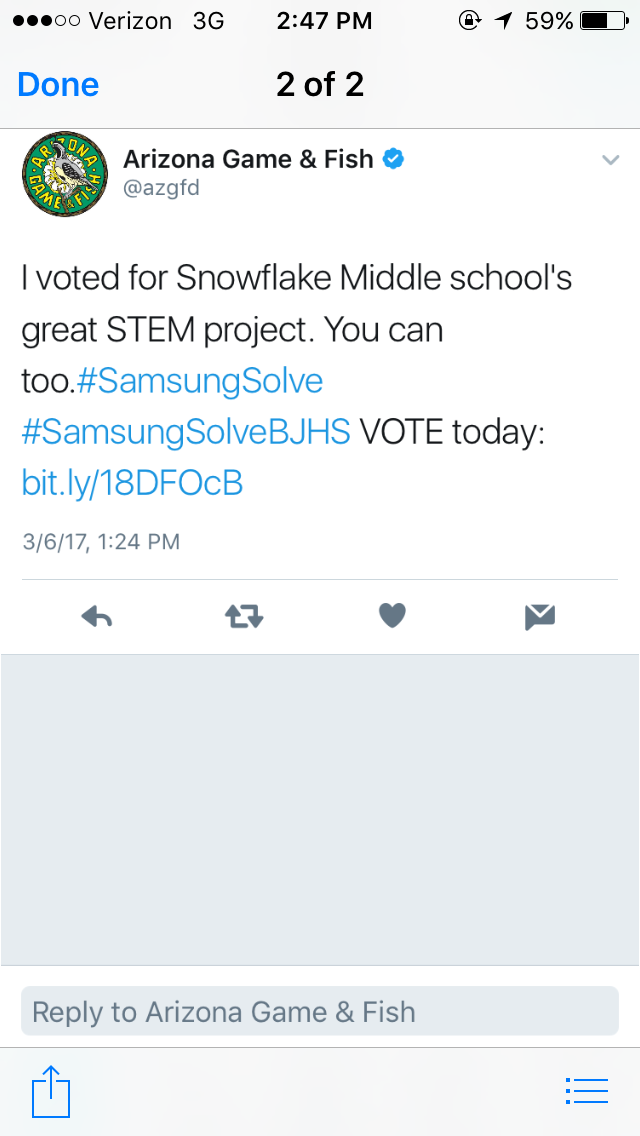640x1136 pixels.
Task: Open the #SamsungSolve hashtag
Action: 199,381
